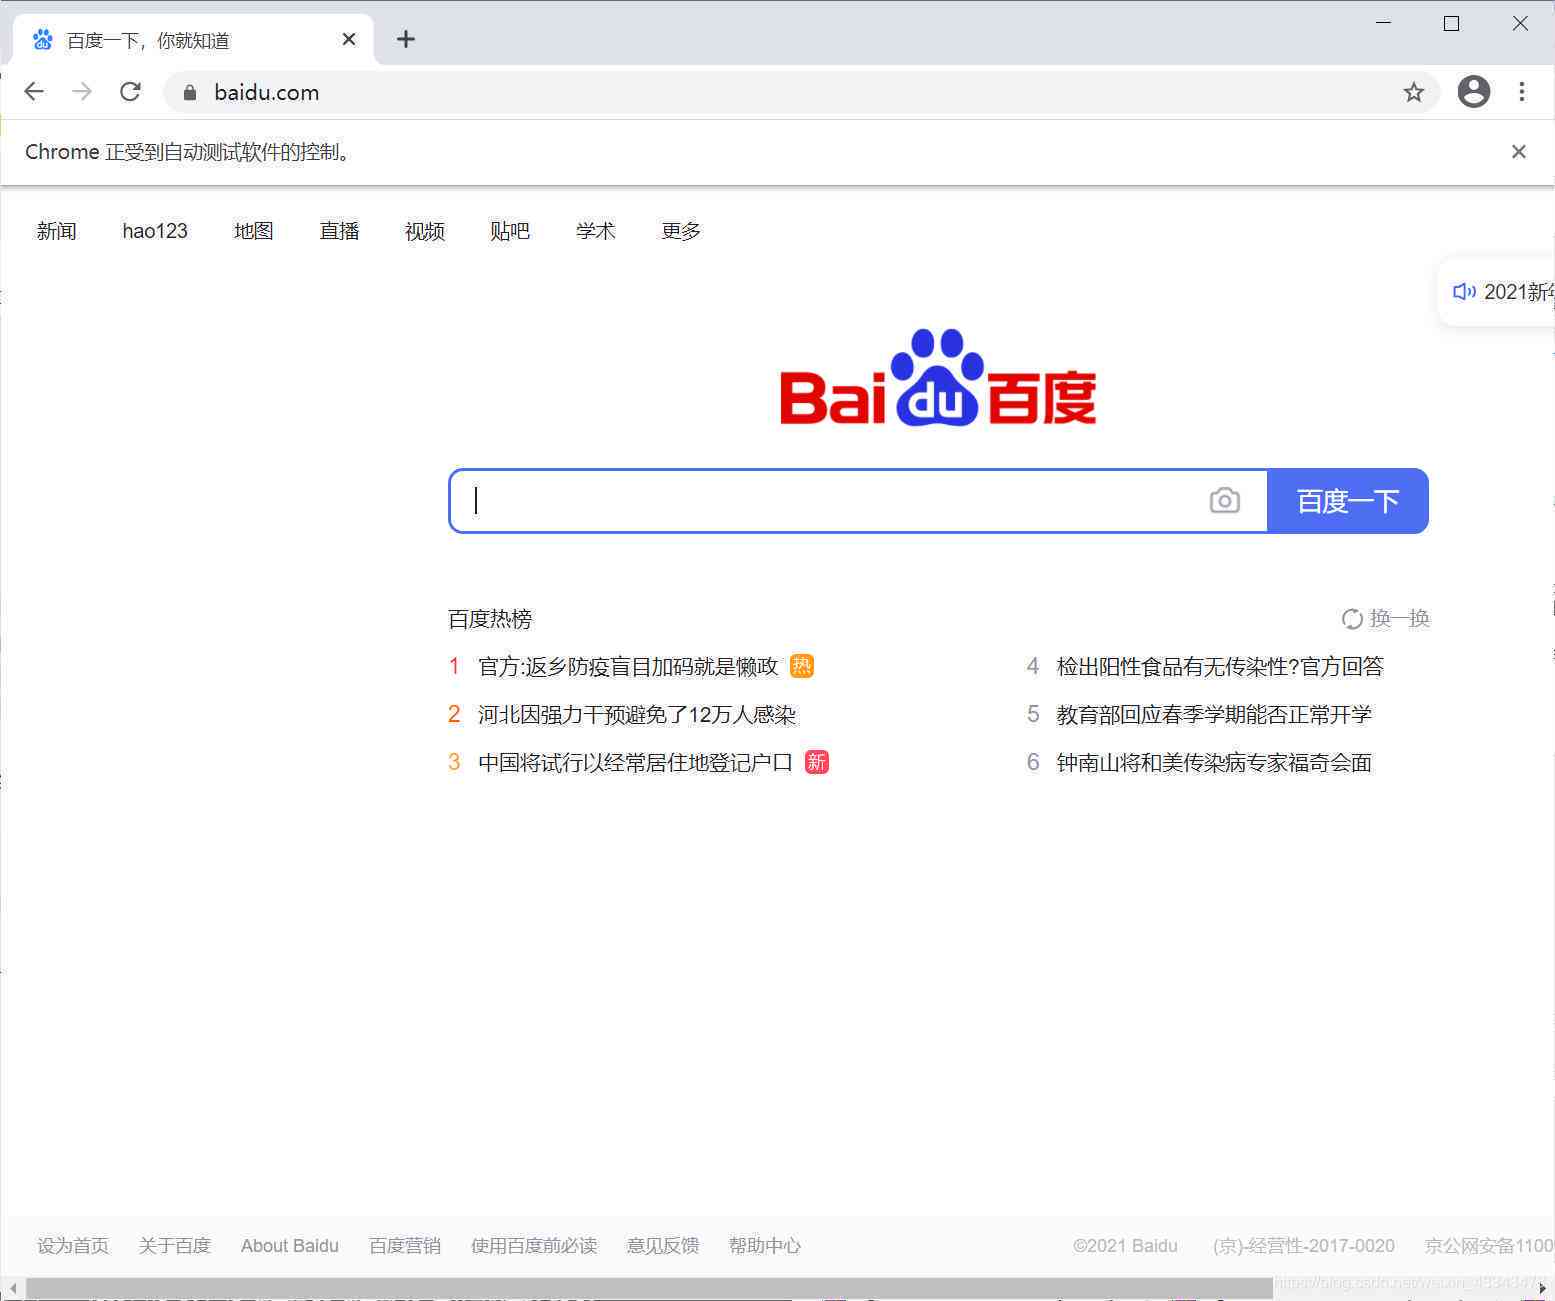The image size is (1555, 1301).
Task: Click the camera image search icon
Action: pos(1224,500)
